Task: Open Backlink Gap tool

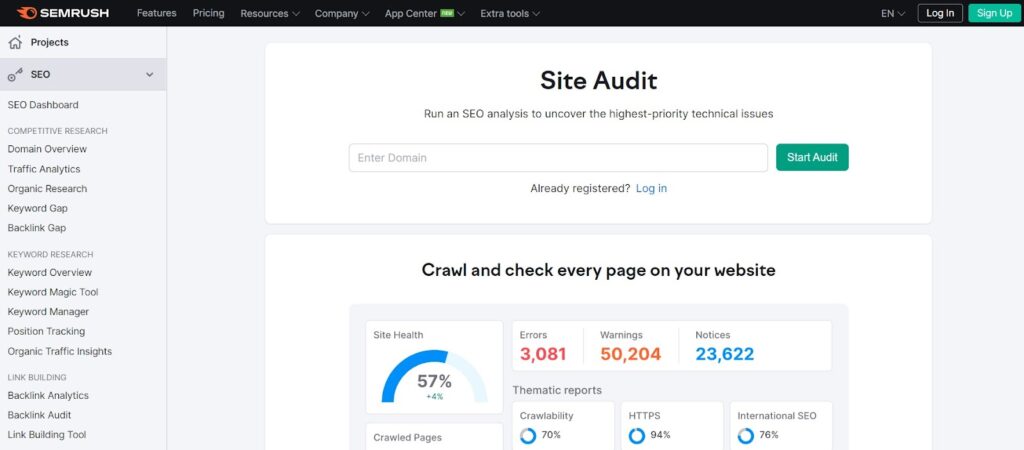Action: point(37,228)
